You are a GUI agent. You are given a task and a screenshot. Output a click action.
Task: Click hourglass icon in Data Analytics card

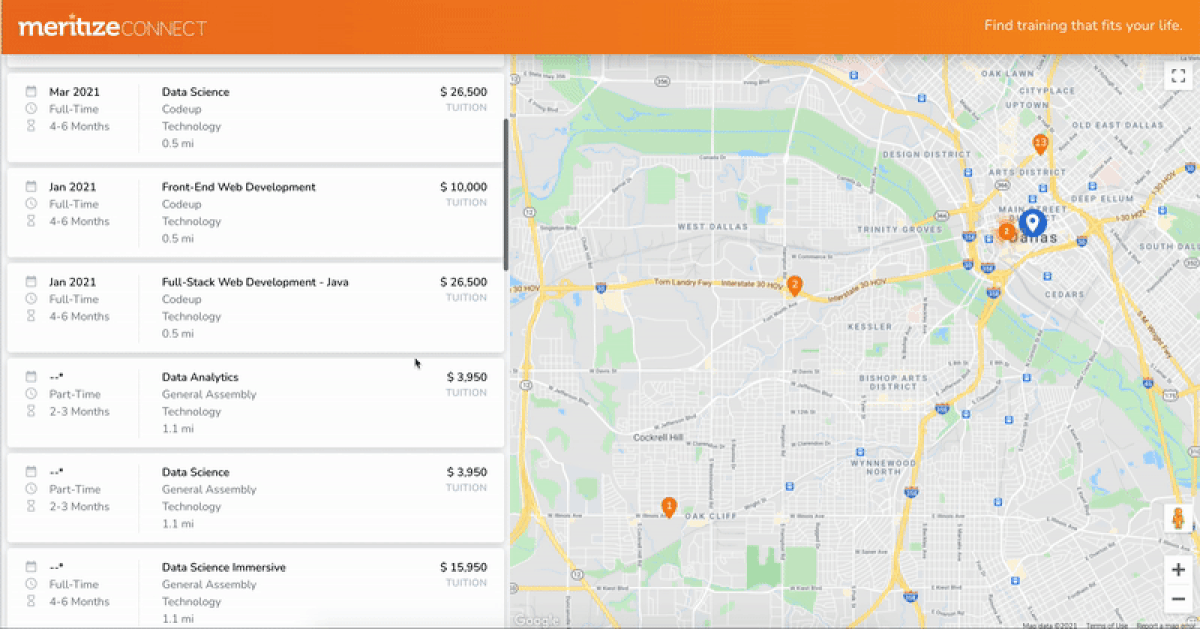(x=31, y=411)
